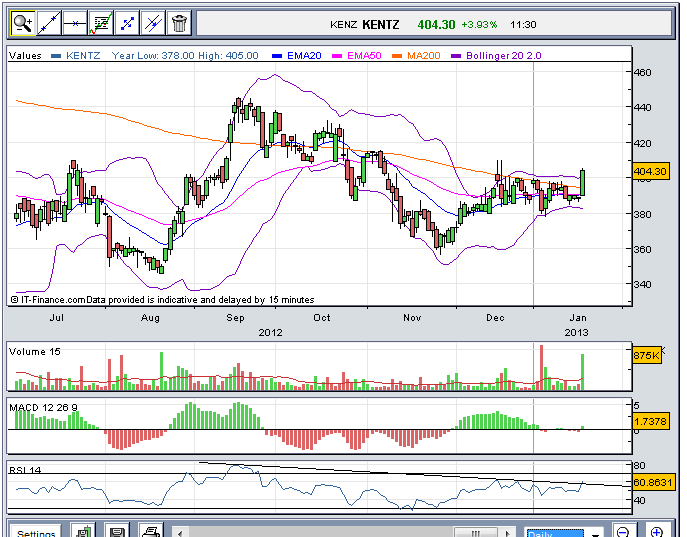Open the chart indicators tool

[x=100, y=22]
